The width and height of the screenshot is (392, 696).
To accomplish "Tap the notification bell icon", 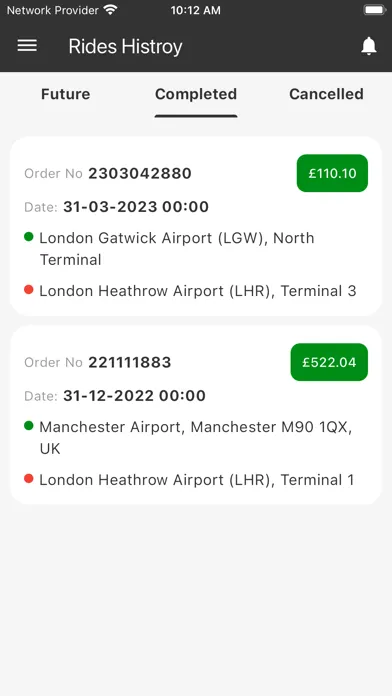I will pyautogui.click(x=368, y=46).
